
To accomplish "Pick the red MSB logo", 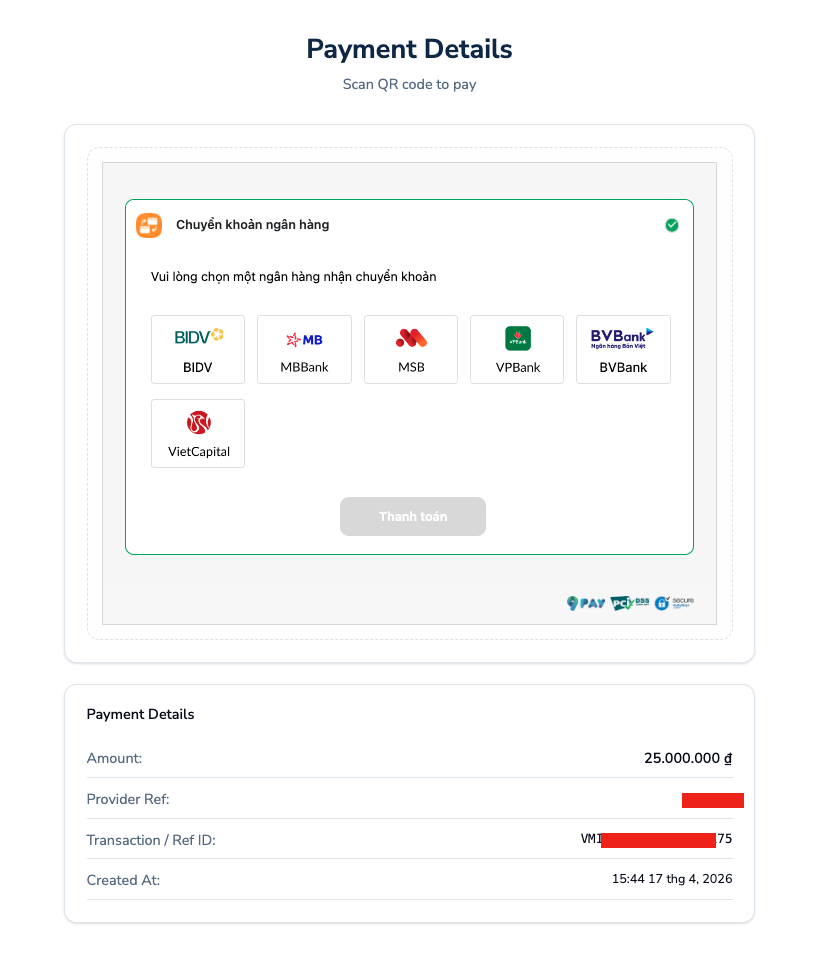I will pos(411,338).
